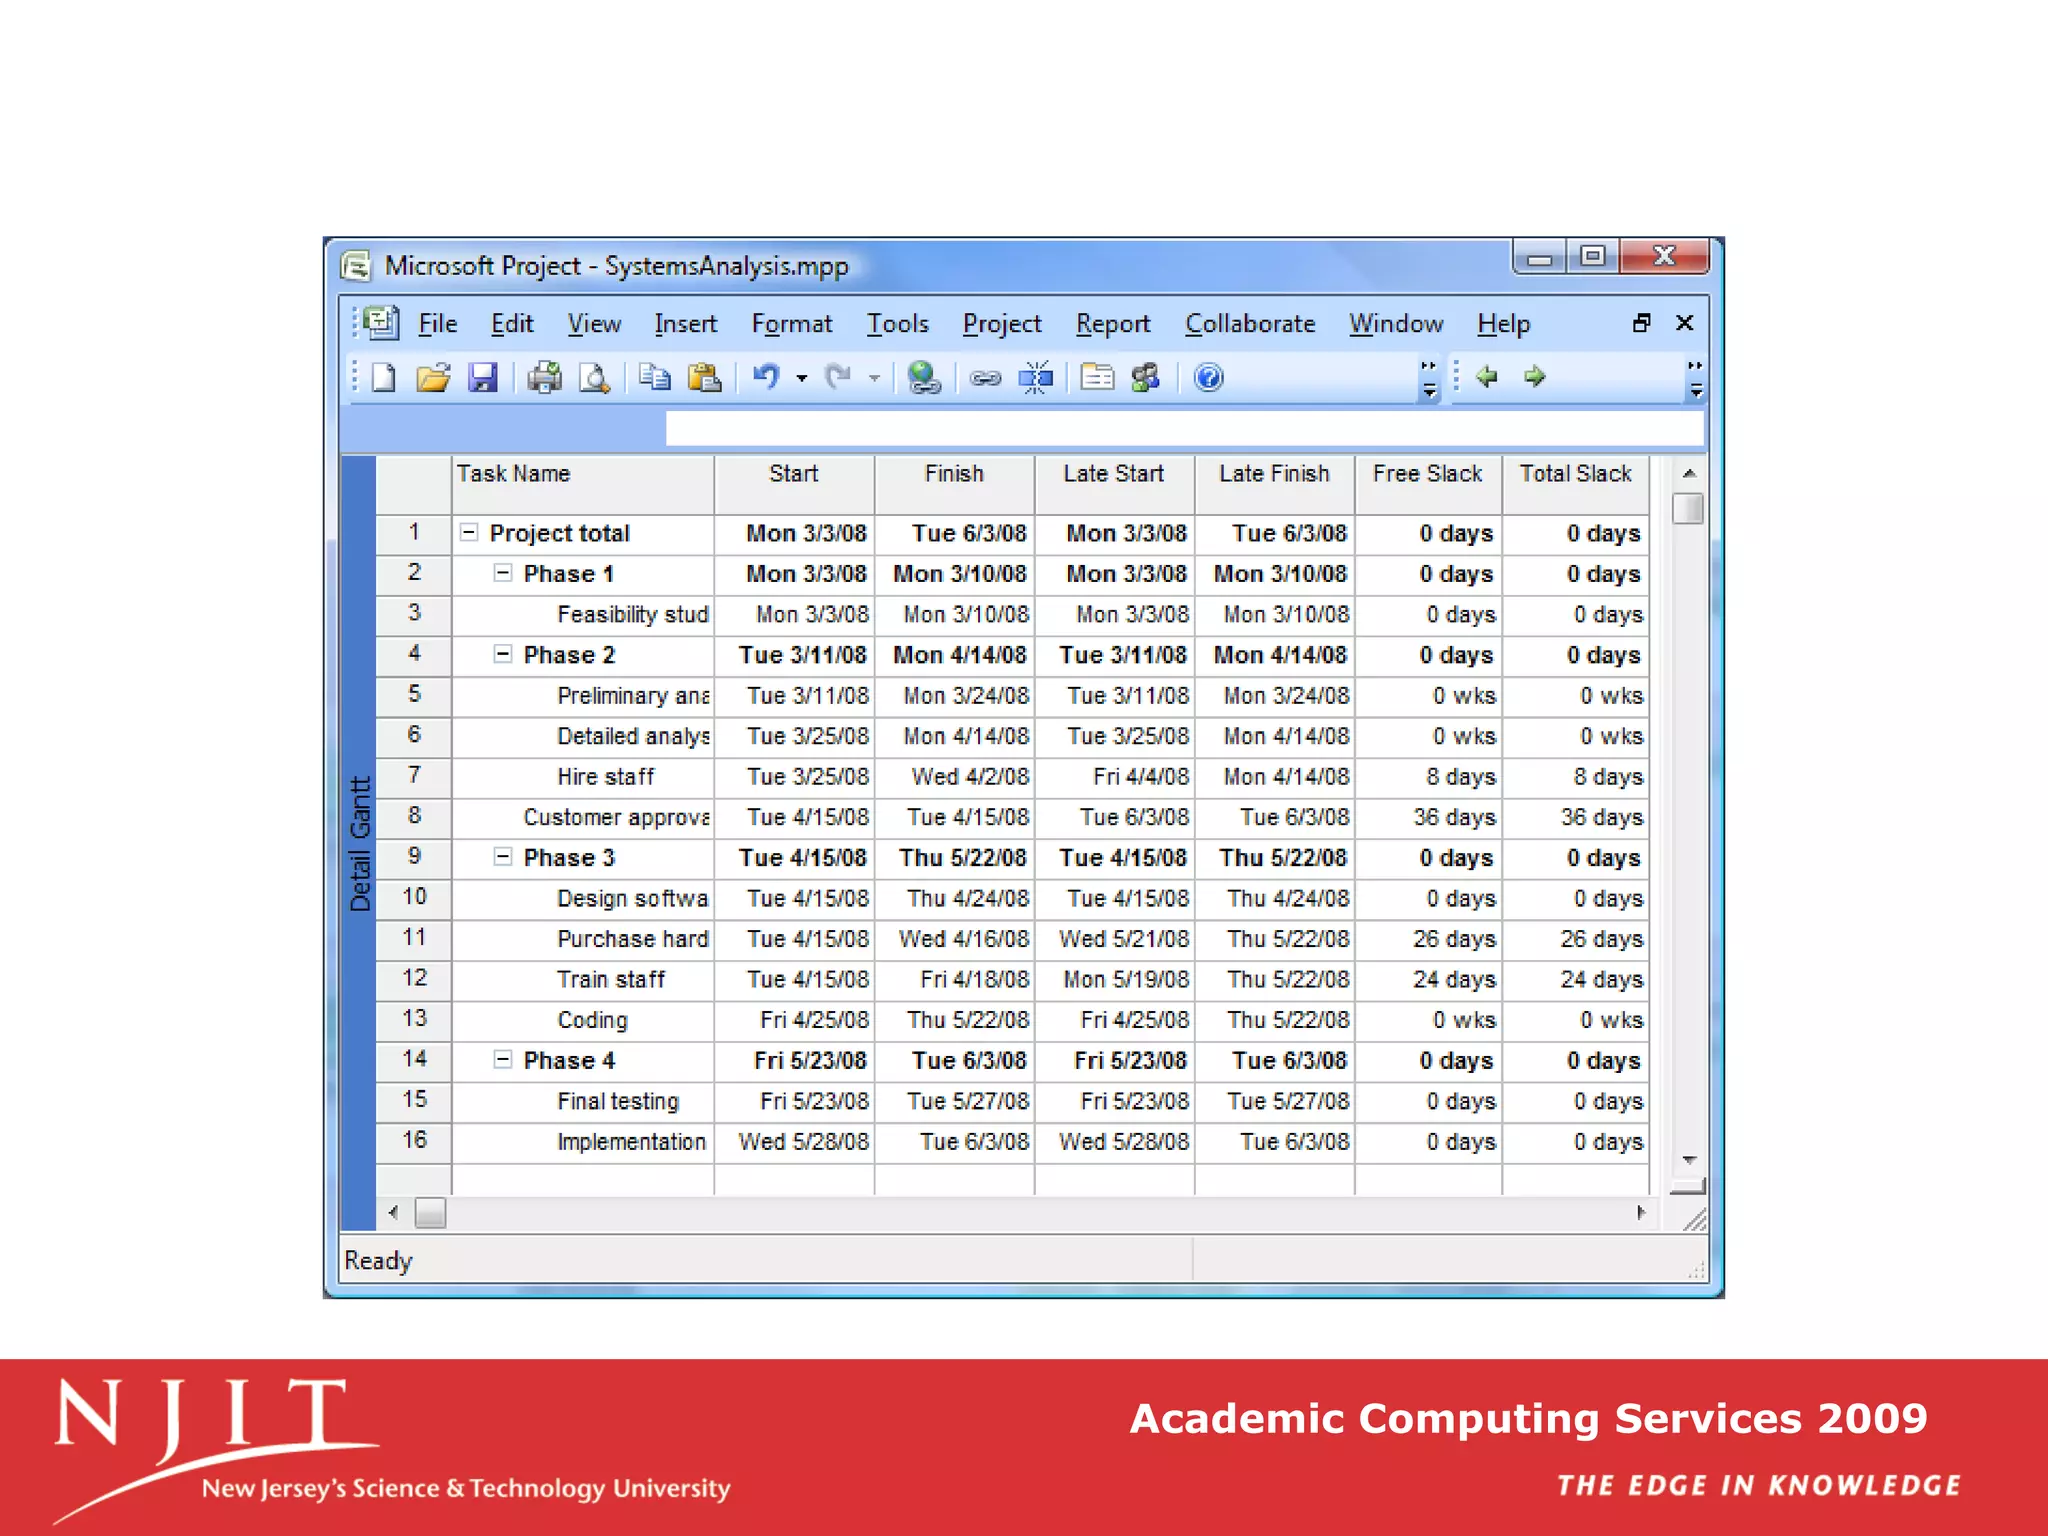Open the Task Information icon

(1097, 378)
